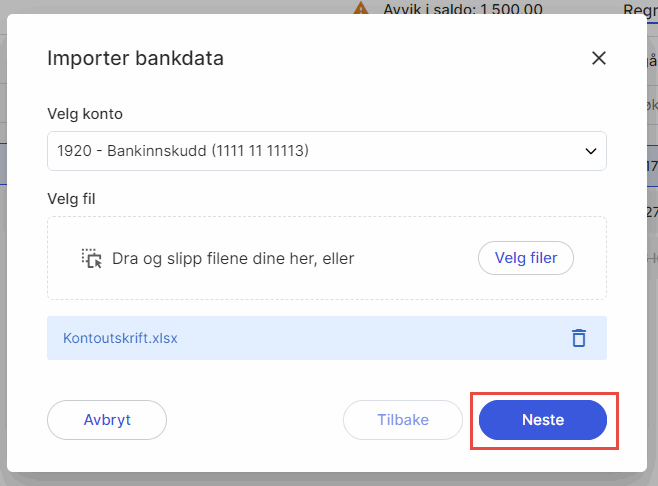Viewport: 658px width, 486px height.
Task: Open the Velg konto account dropdown
Action: (x=326, y=151)
